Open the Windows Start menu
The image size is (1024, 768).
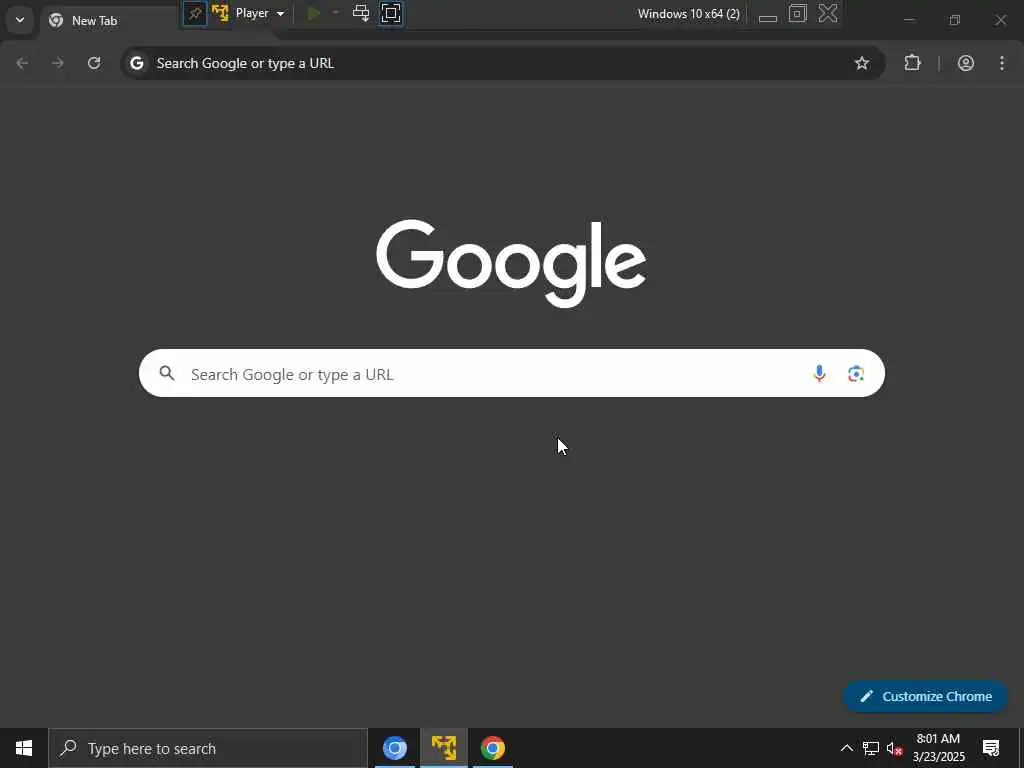[x=24, y=748]
